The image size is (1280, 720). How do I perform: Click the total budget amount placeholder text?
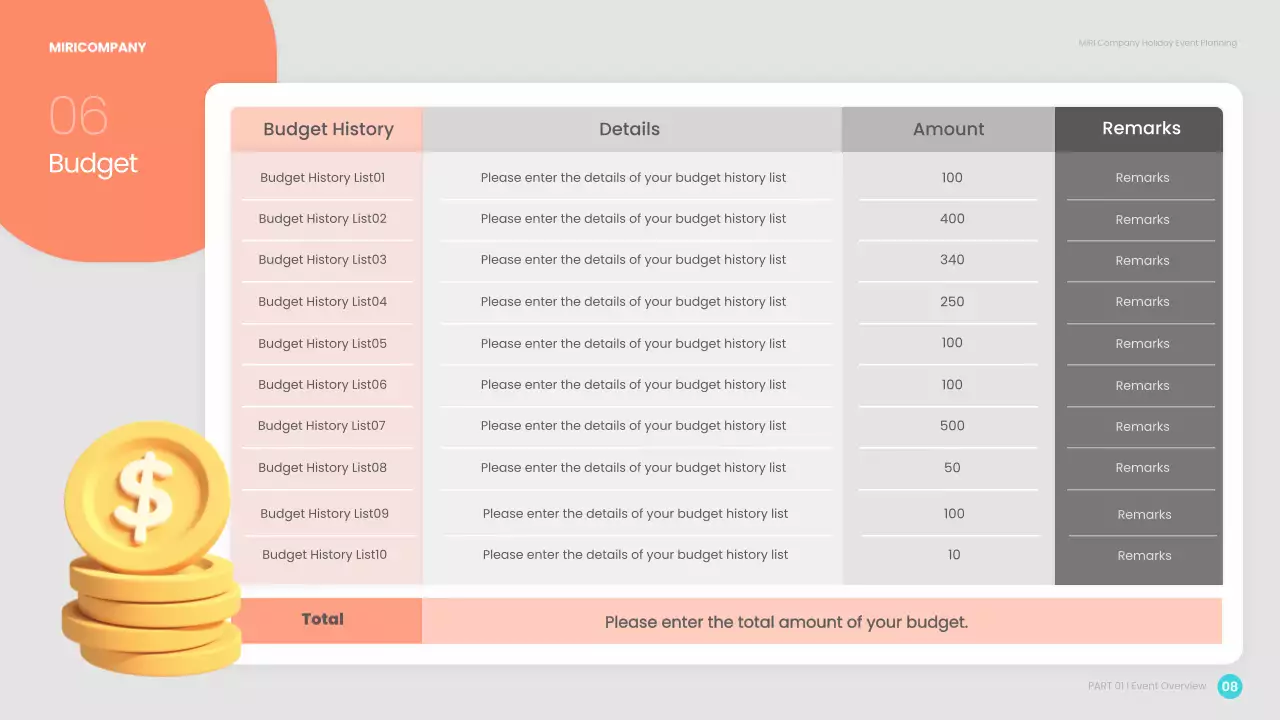click(786, 622)
